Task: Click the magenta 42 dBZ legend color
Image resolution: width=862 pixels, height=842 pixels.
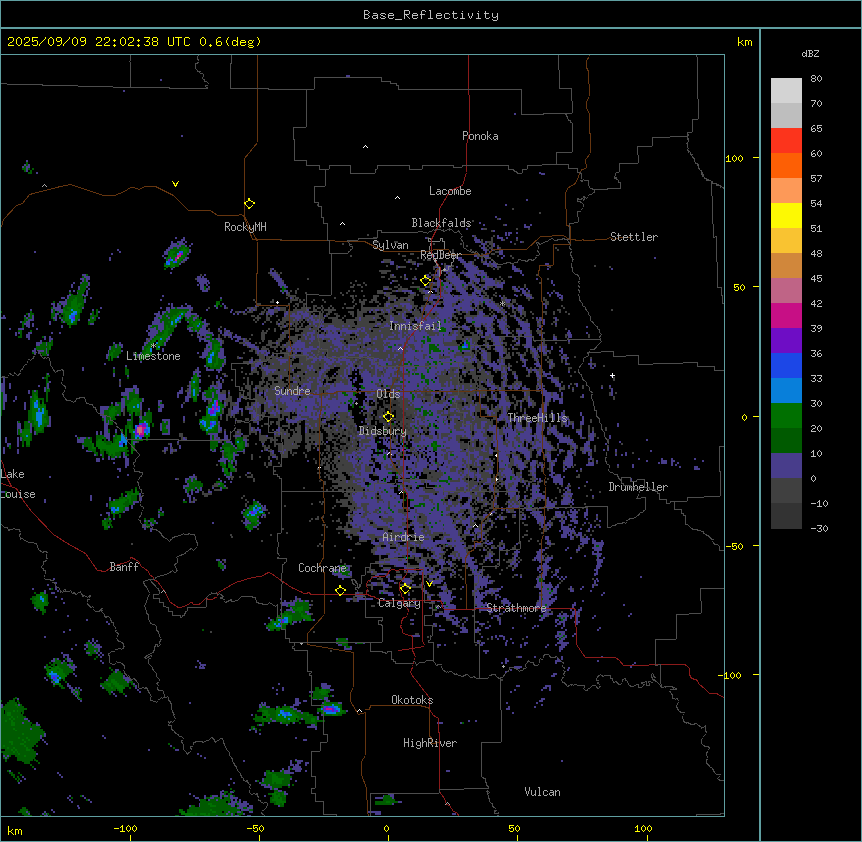Action: pos(786,315)
